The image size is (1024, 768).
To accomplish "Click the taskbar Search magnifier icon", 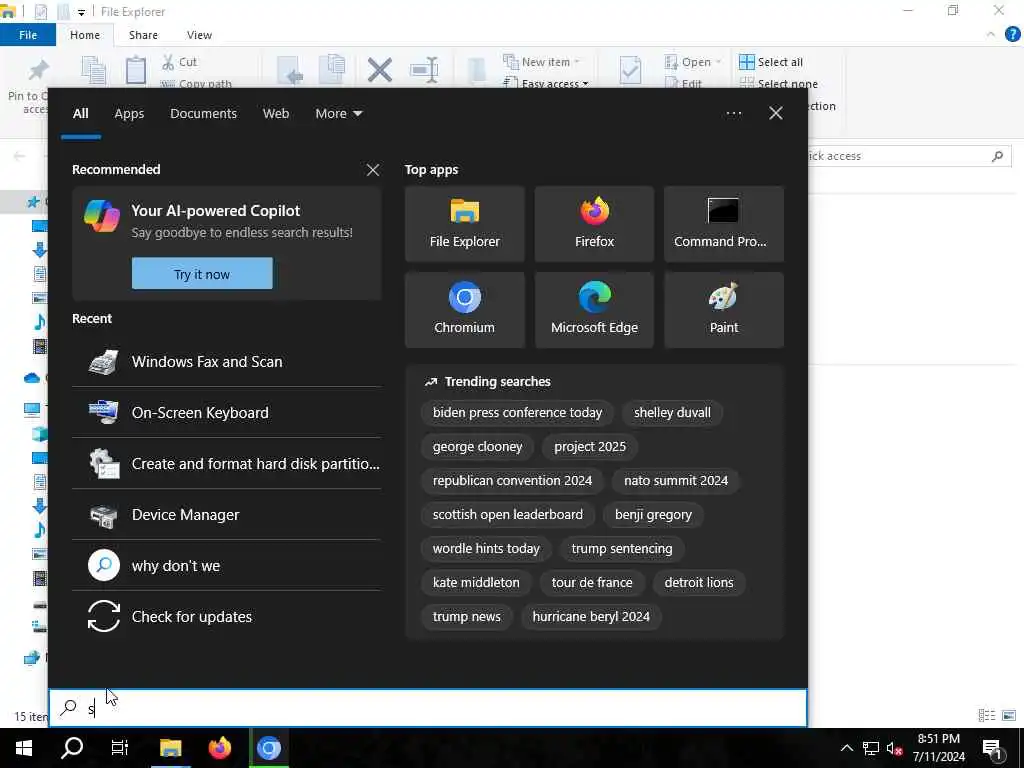I will 72,748.
